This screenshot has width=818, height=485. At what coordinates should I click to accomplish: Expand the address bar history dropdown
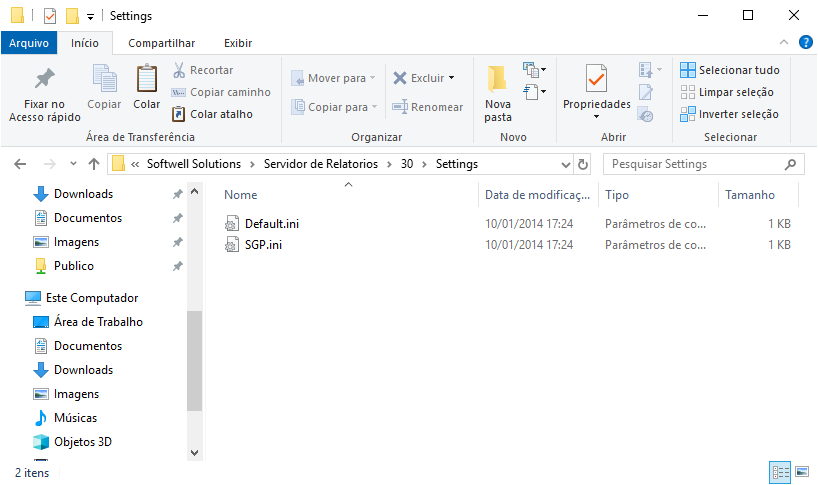[x=565, y=164]
